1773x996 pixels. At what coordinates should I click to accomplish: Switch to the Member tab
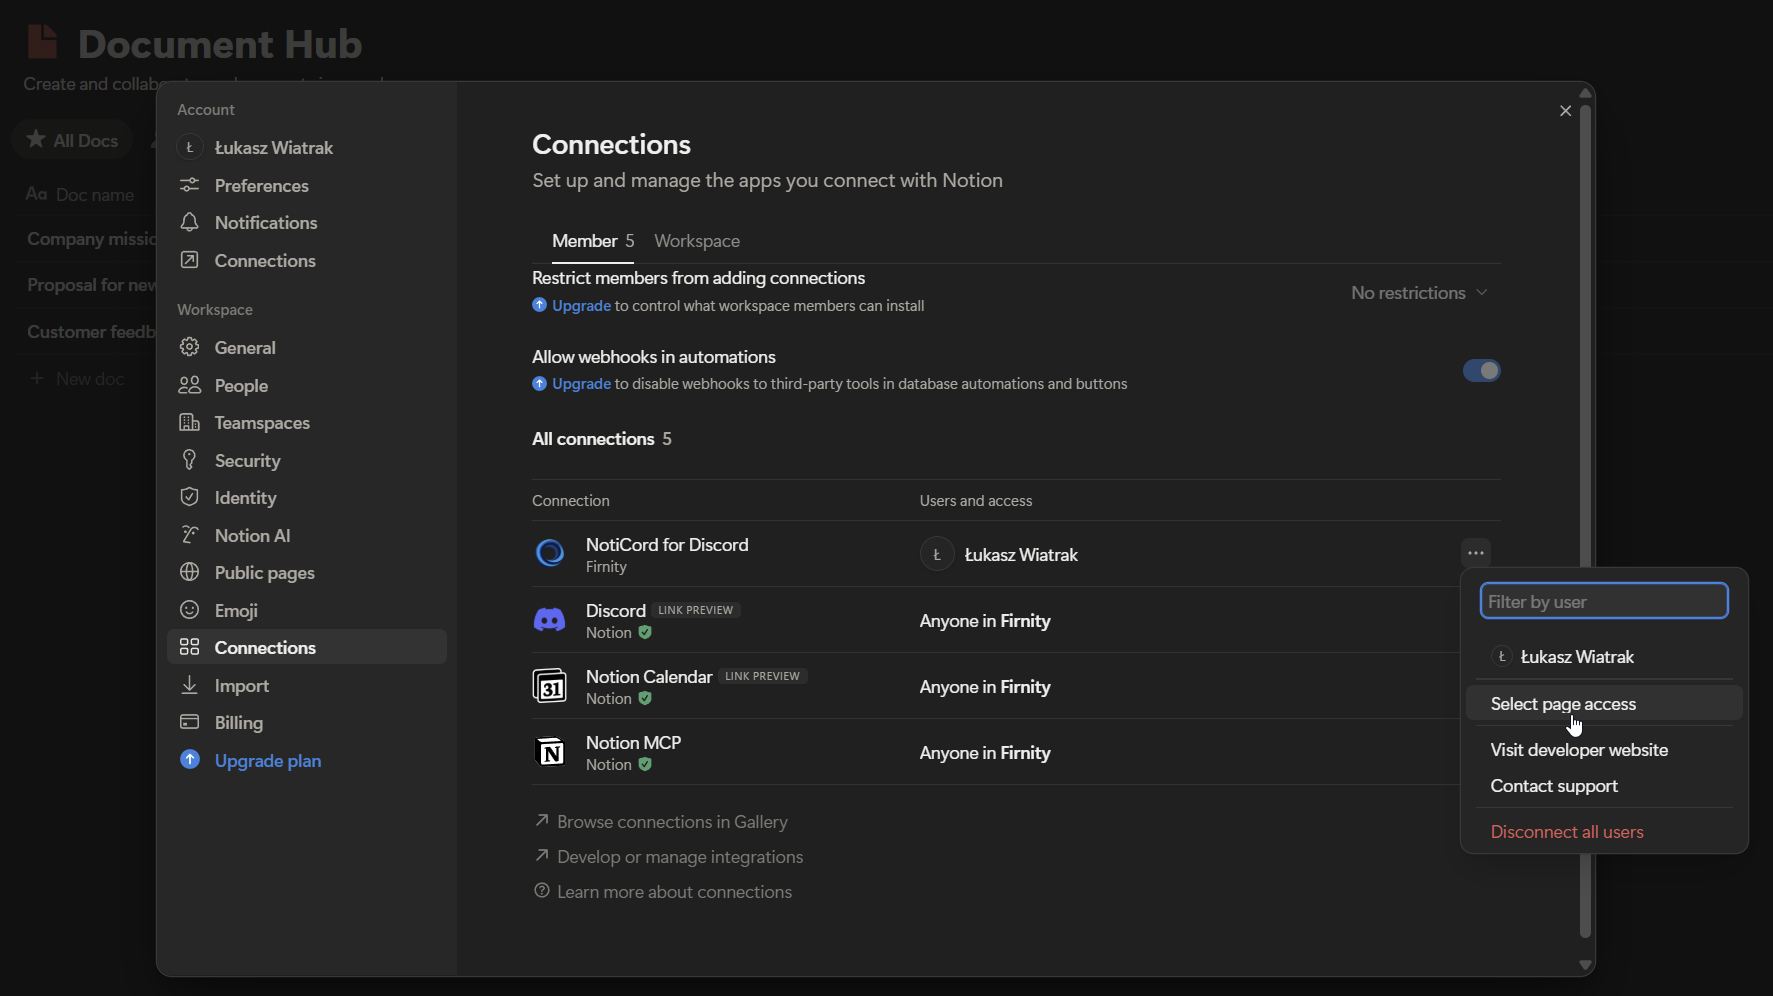[x=583, y=241]
